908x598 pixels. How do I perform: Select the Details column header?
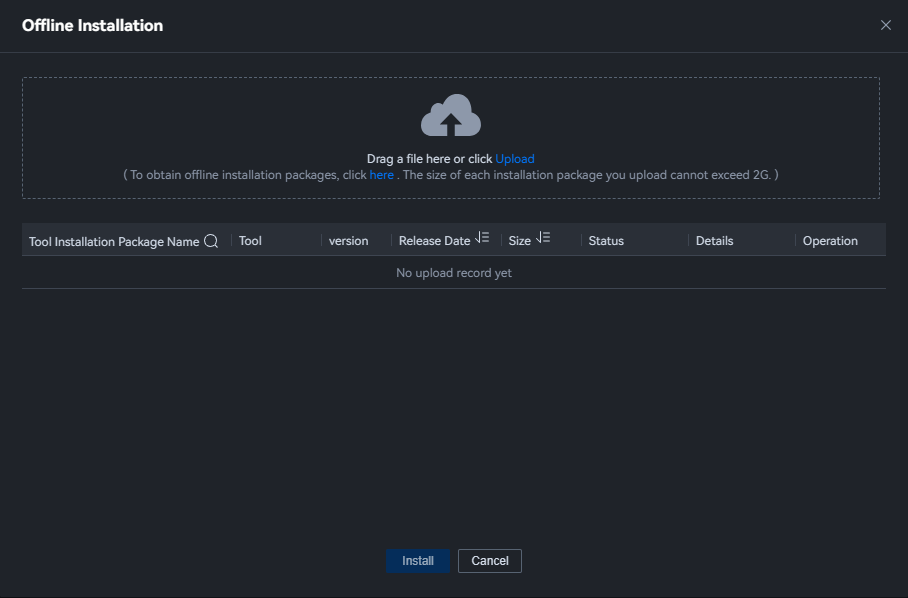coord(715,241)
